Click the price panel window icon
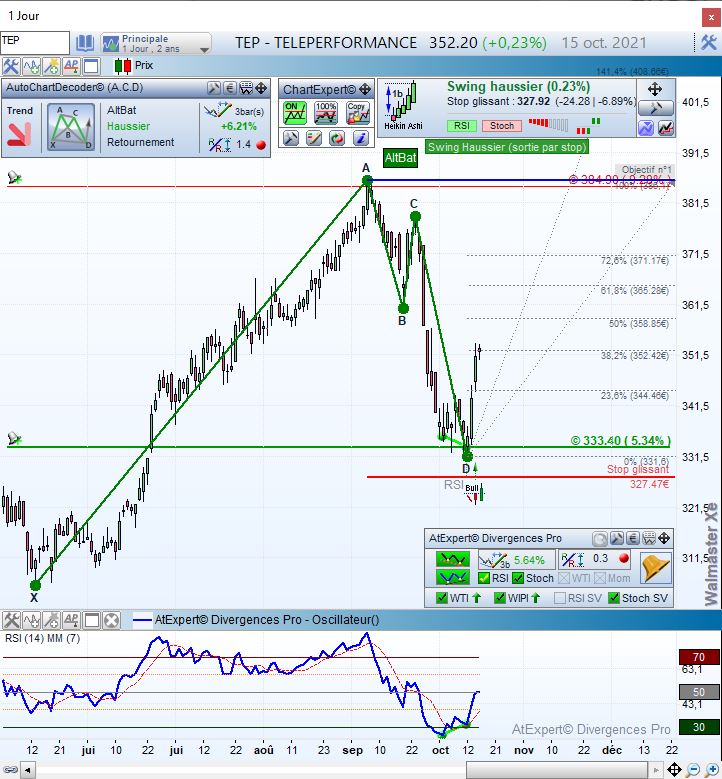 click(x=91, y=66)
